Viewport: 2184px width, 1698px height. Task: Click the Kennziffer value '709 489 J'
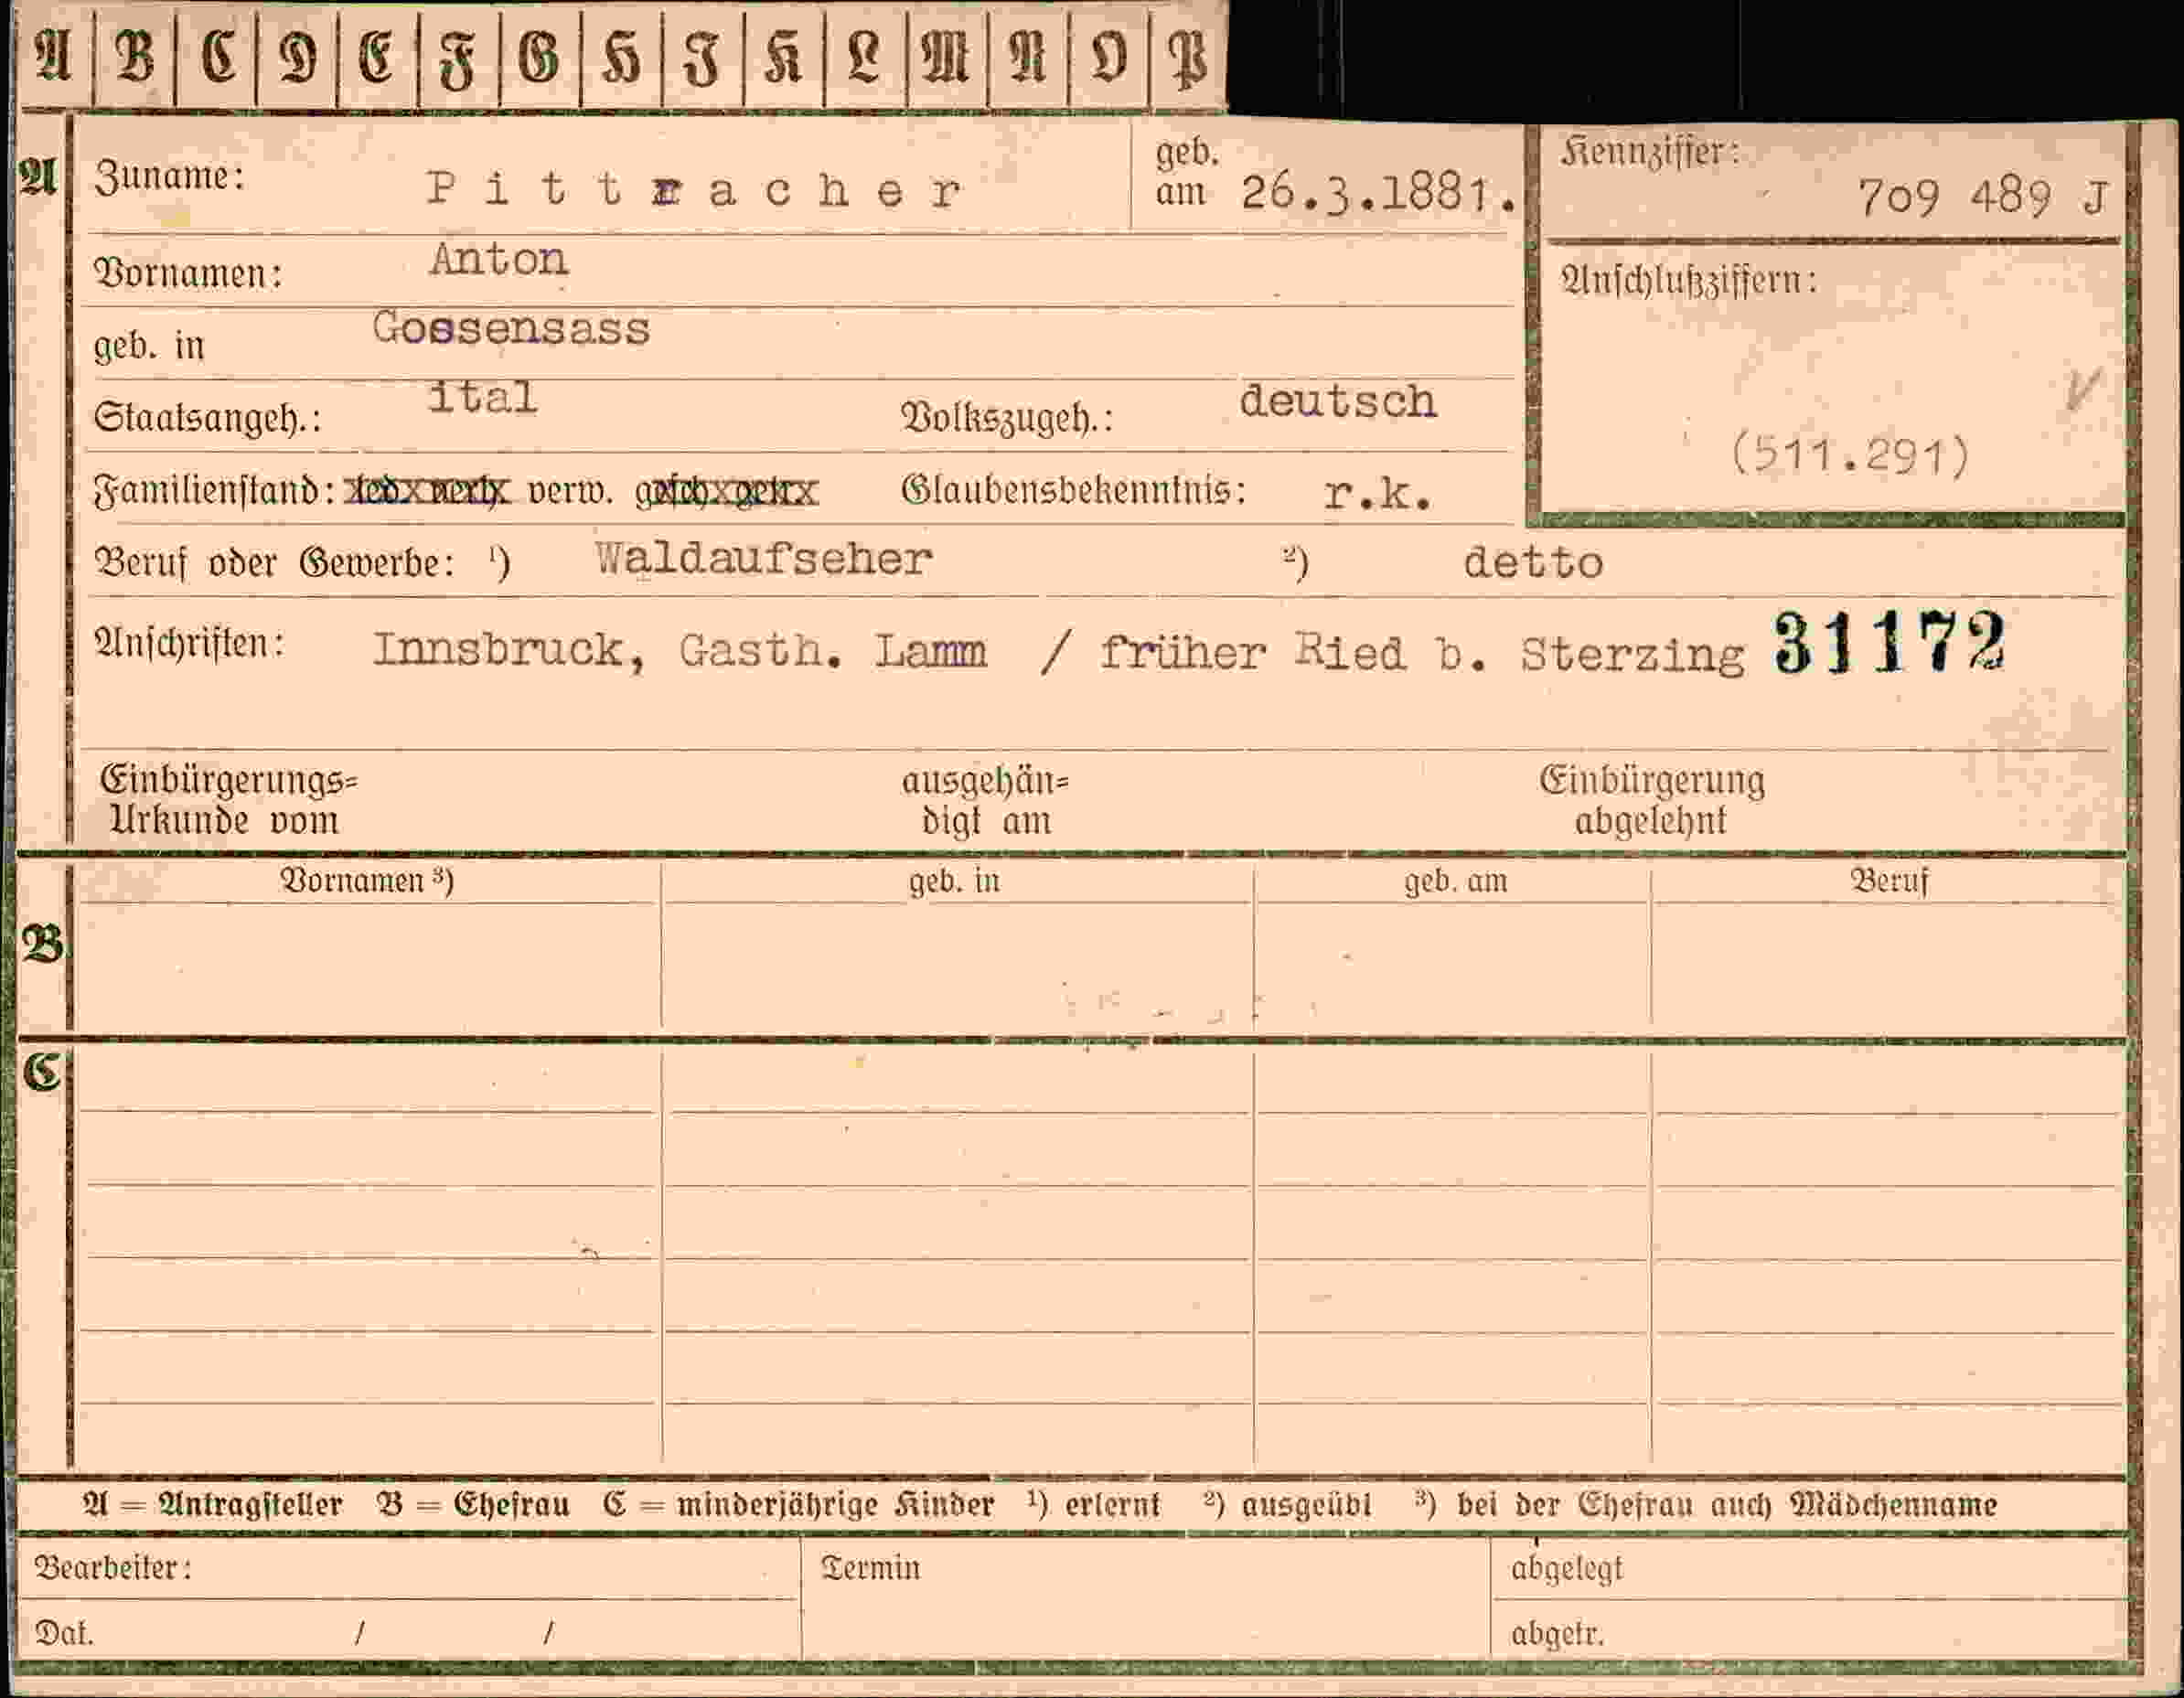1984,197
